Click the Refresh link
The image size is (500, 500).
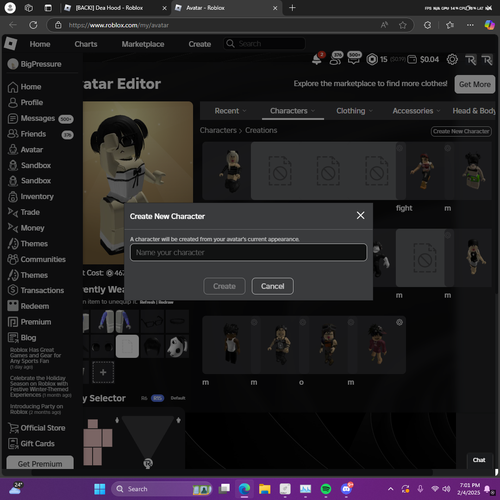[x=148, y=302]
